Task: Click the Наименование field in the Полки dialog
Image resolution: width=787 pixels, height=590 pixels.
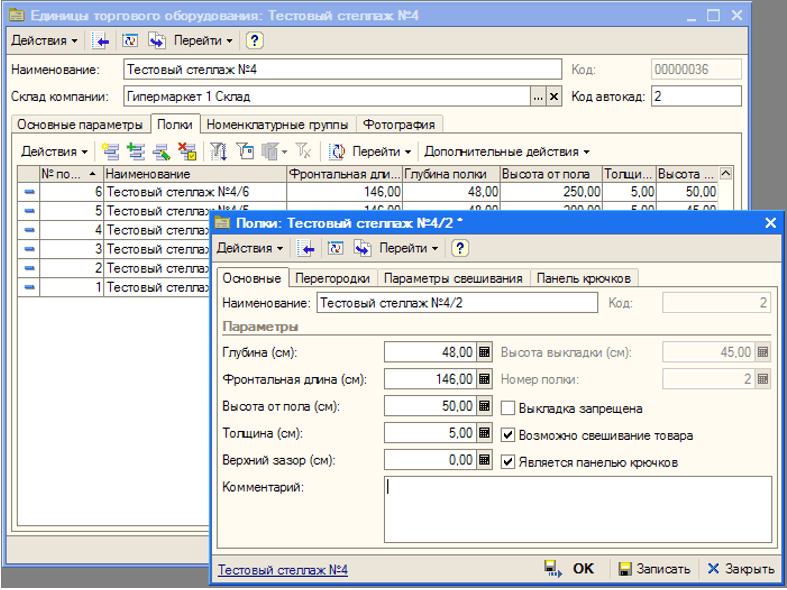Action: [x=457, y=303]
